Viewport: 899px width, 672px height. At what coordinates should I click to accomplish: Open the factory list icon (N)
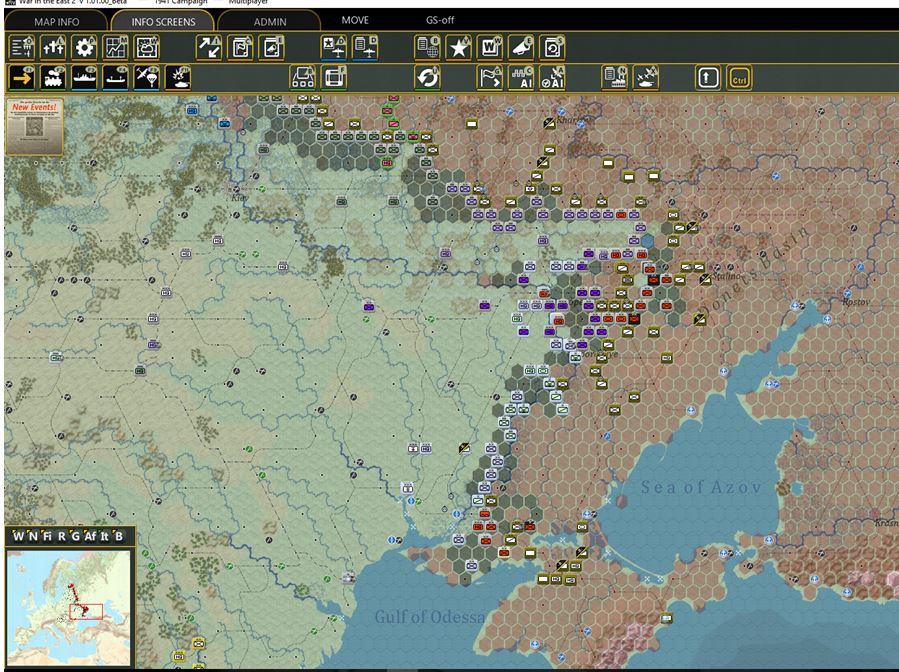[x=615, y=77]
